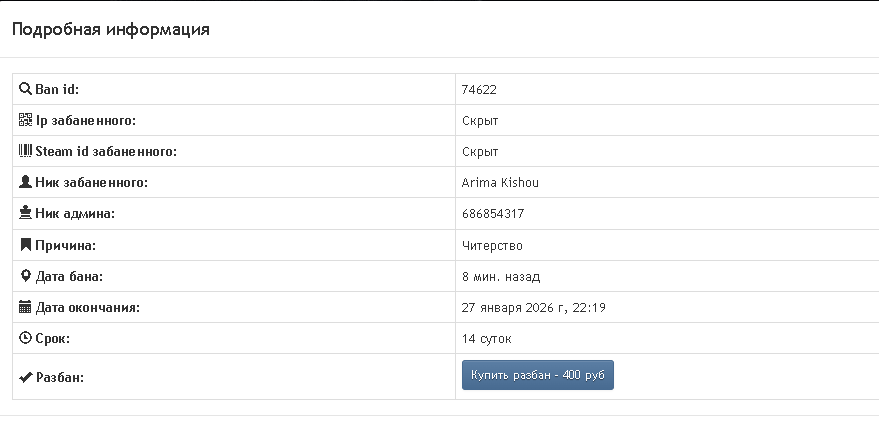Click the admin name 686854317
The height and width of the screenshot is (421, 879).
click(493, 214)
